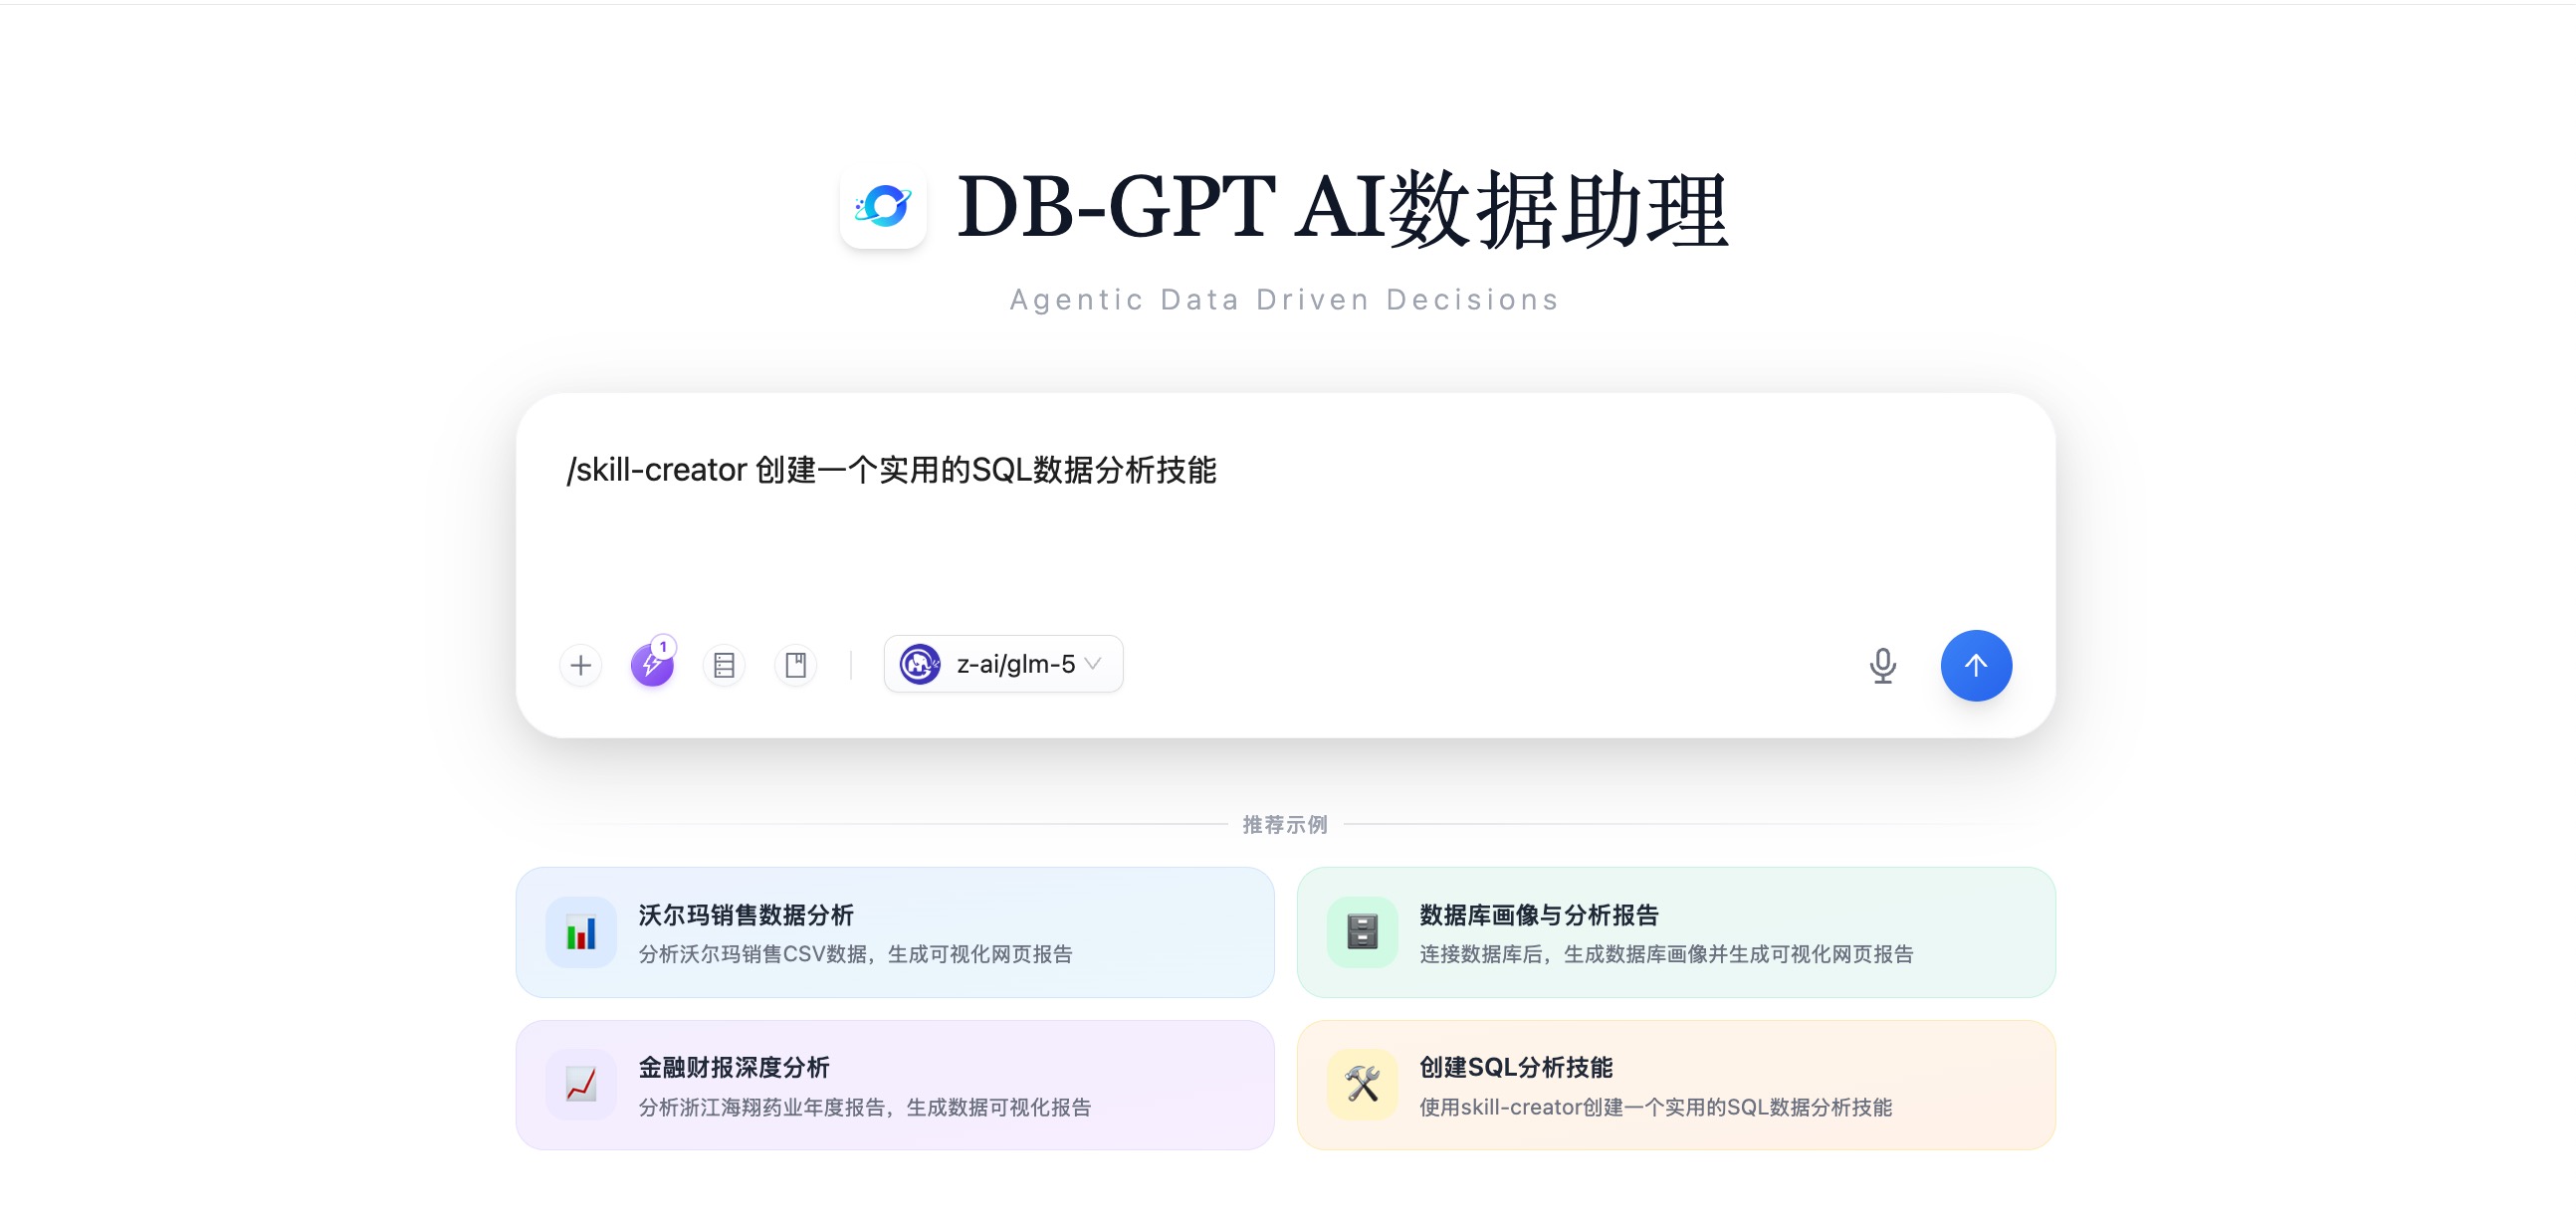Expand the z-ai/glm-5 model dropdown
Viewport: 2576px width, 1218px height.
pos(1014,664)
